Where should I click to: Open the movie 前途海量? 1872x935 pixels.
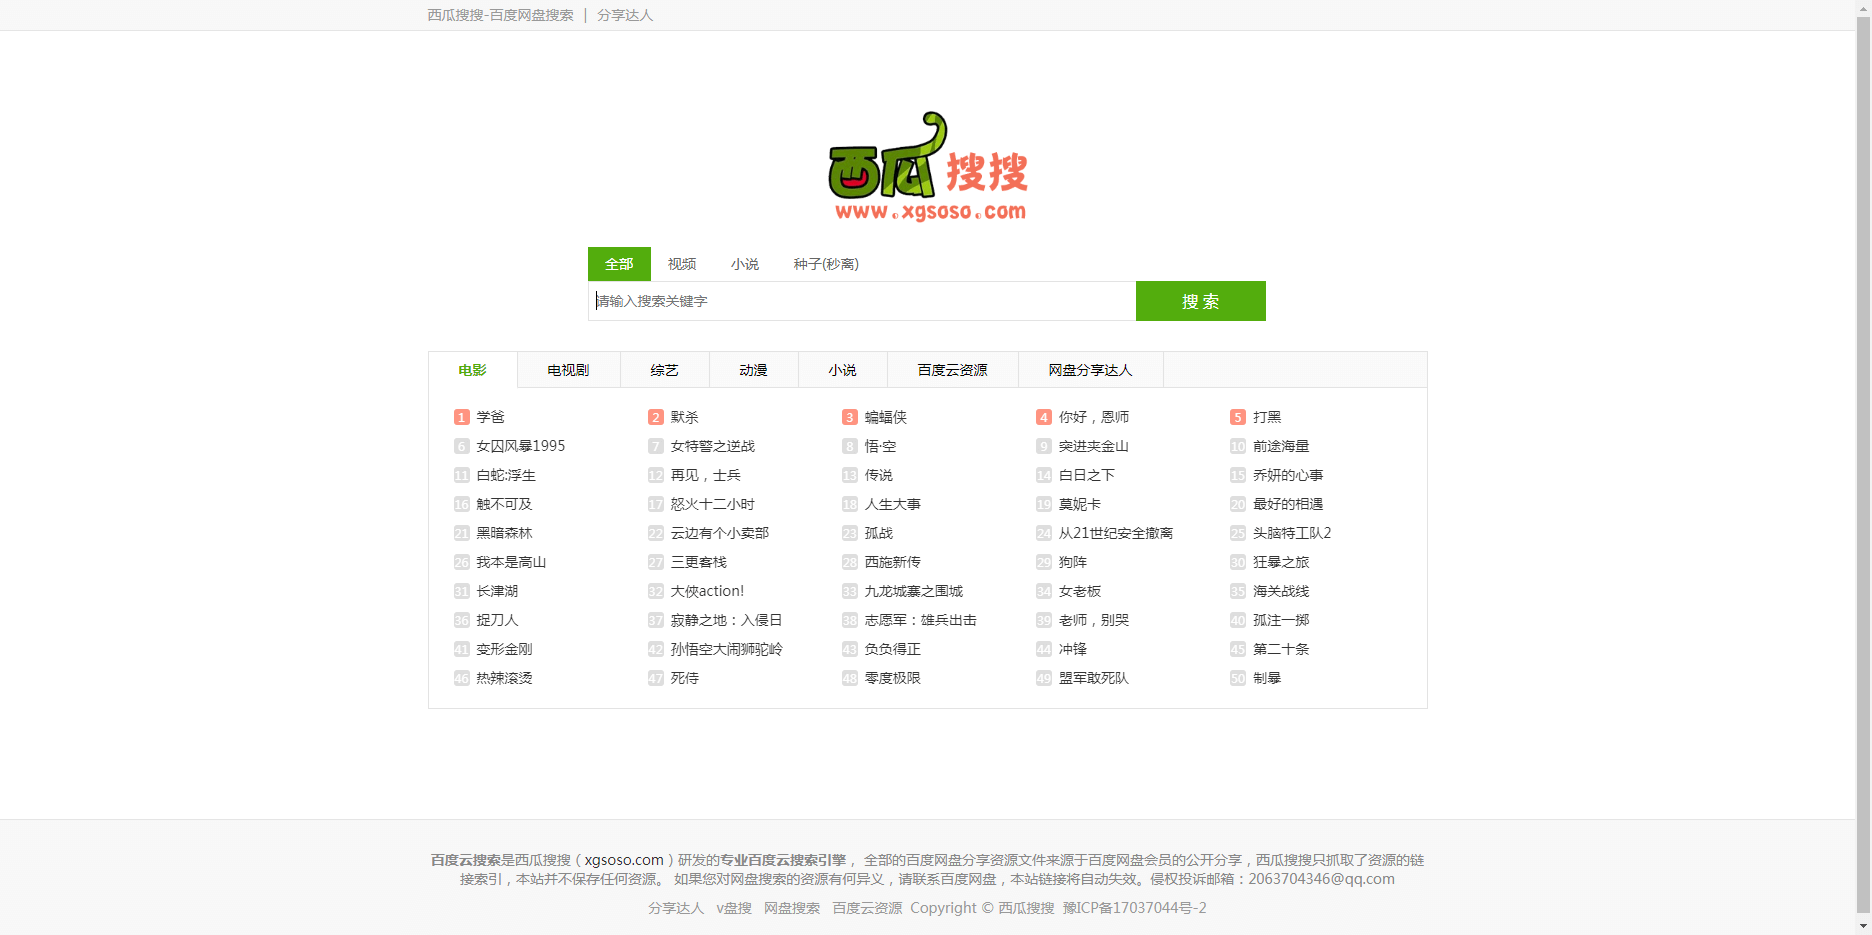click(1281, 446)
